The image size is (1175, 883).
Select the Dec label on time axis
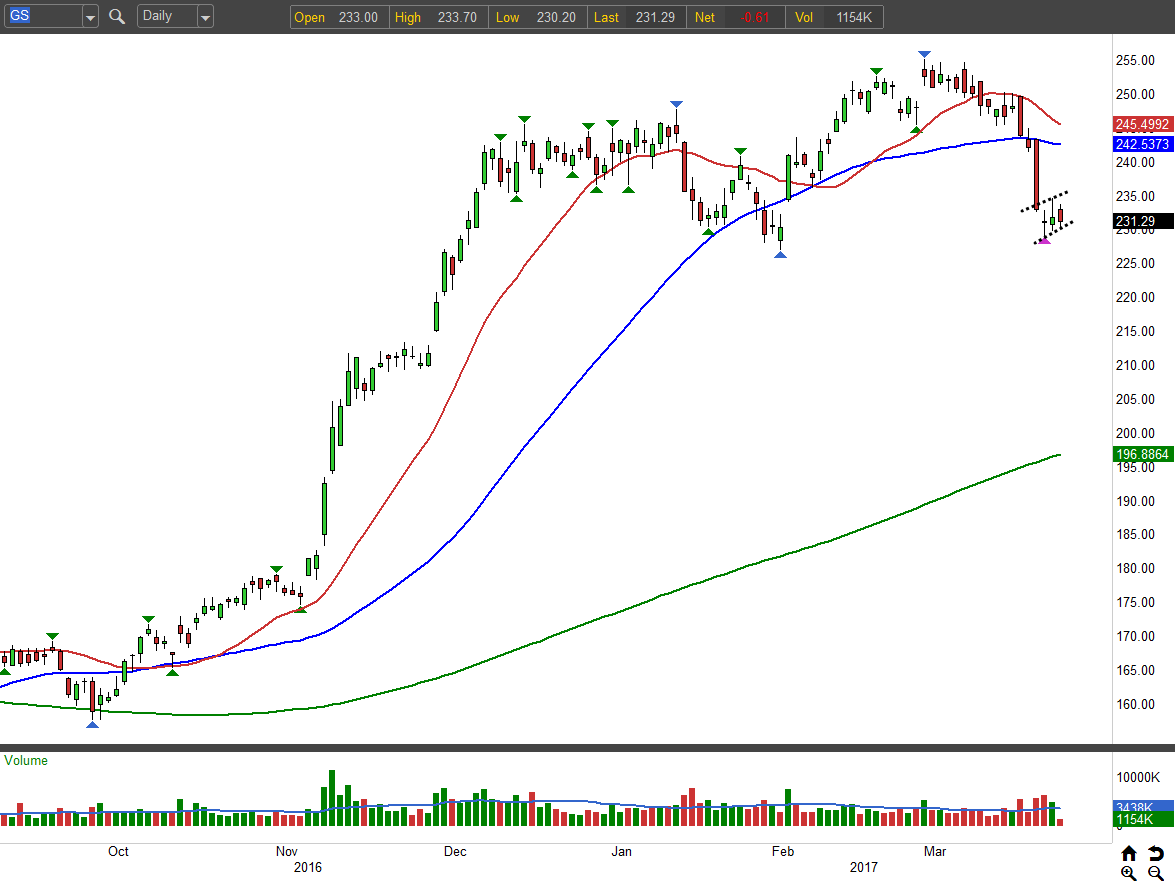(x=455, y=852)
